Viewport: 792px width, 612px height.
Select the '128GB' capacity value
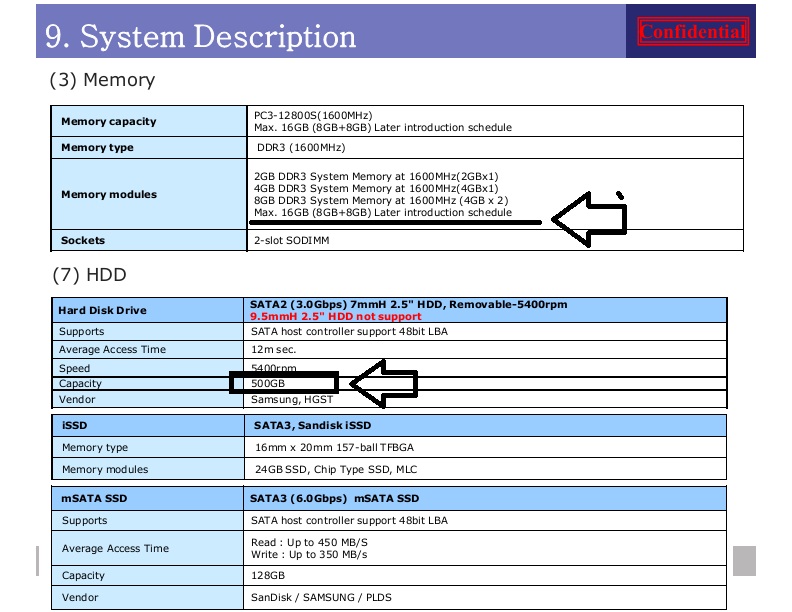(x=268, y=576)
